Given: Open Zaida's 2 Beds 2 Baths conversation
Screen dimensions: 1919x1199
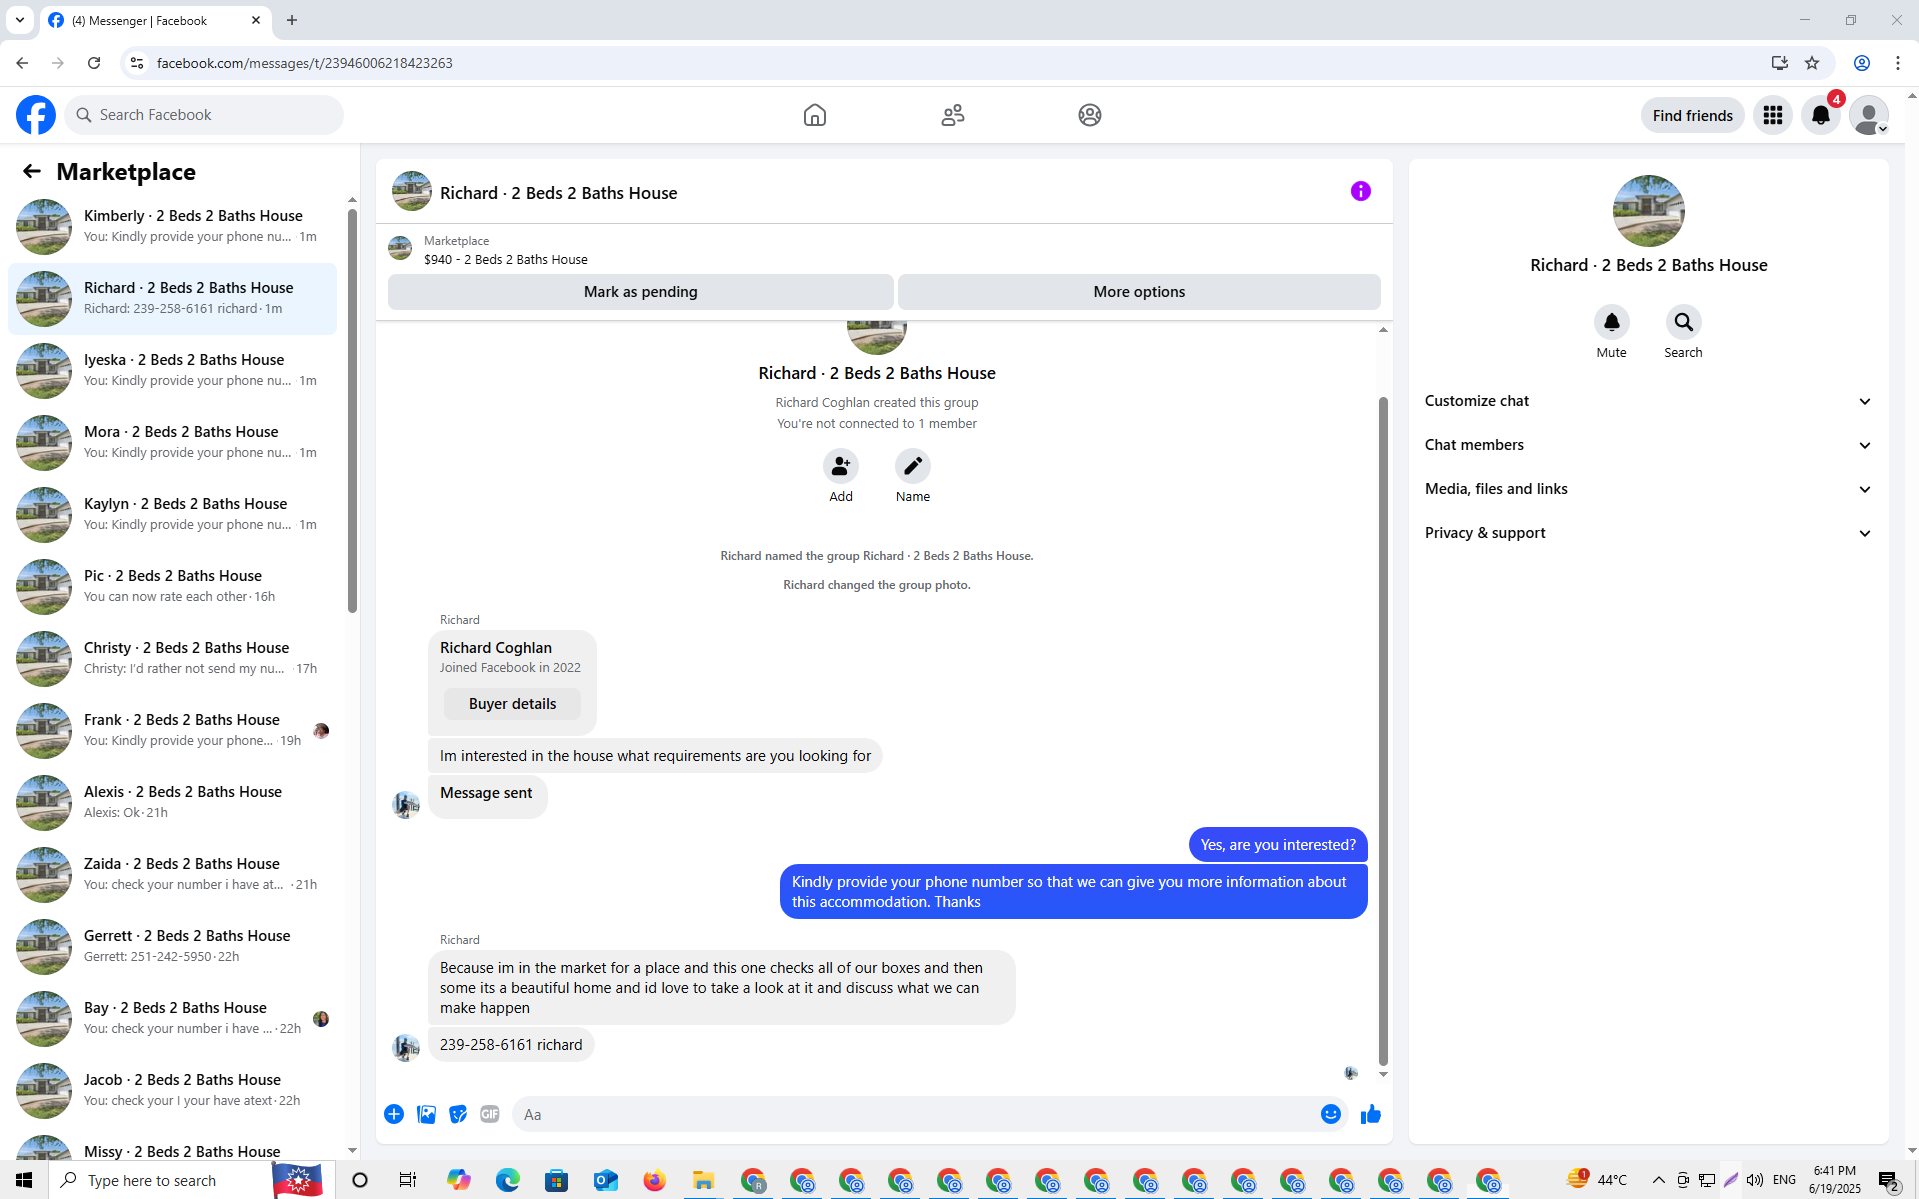Looking at the screenshot, I should coord(172,875).
